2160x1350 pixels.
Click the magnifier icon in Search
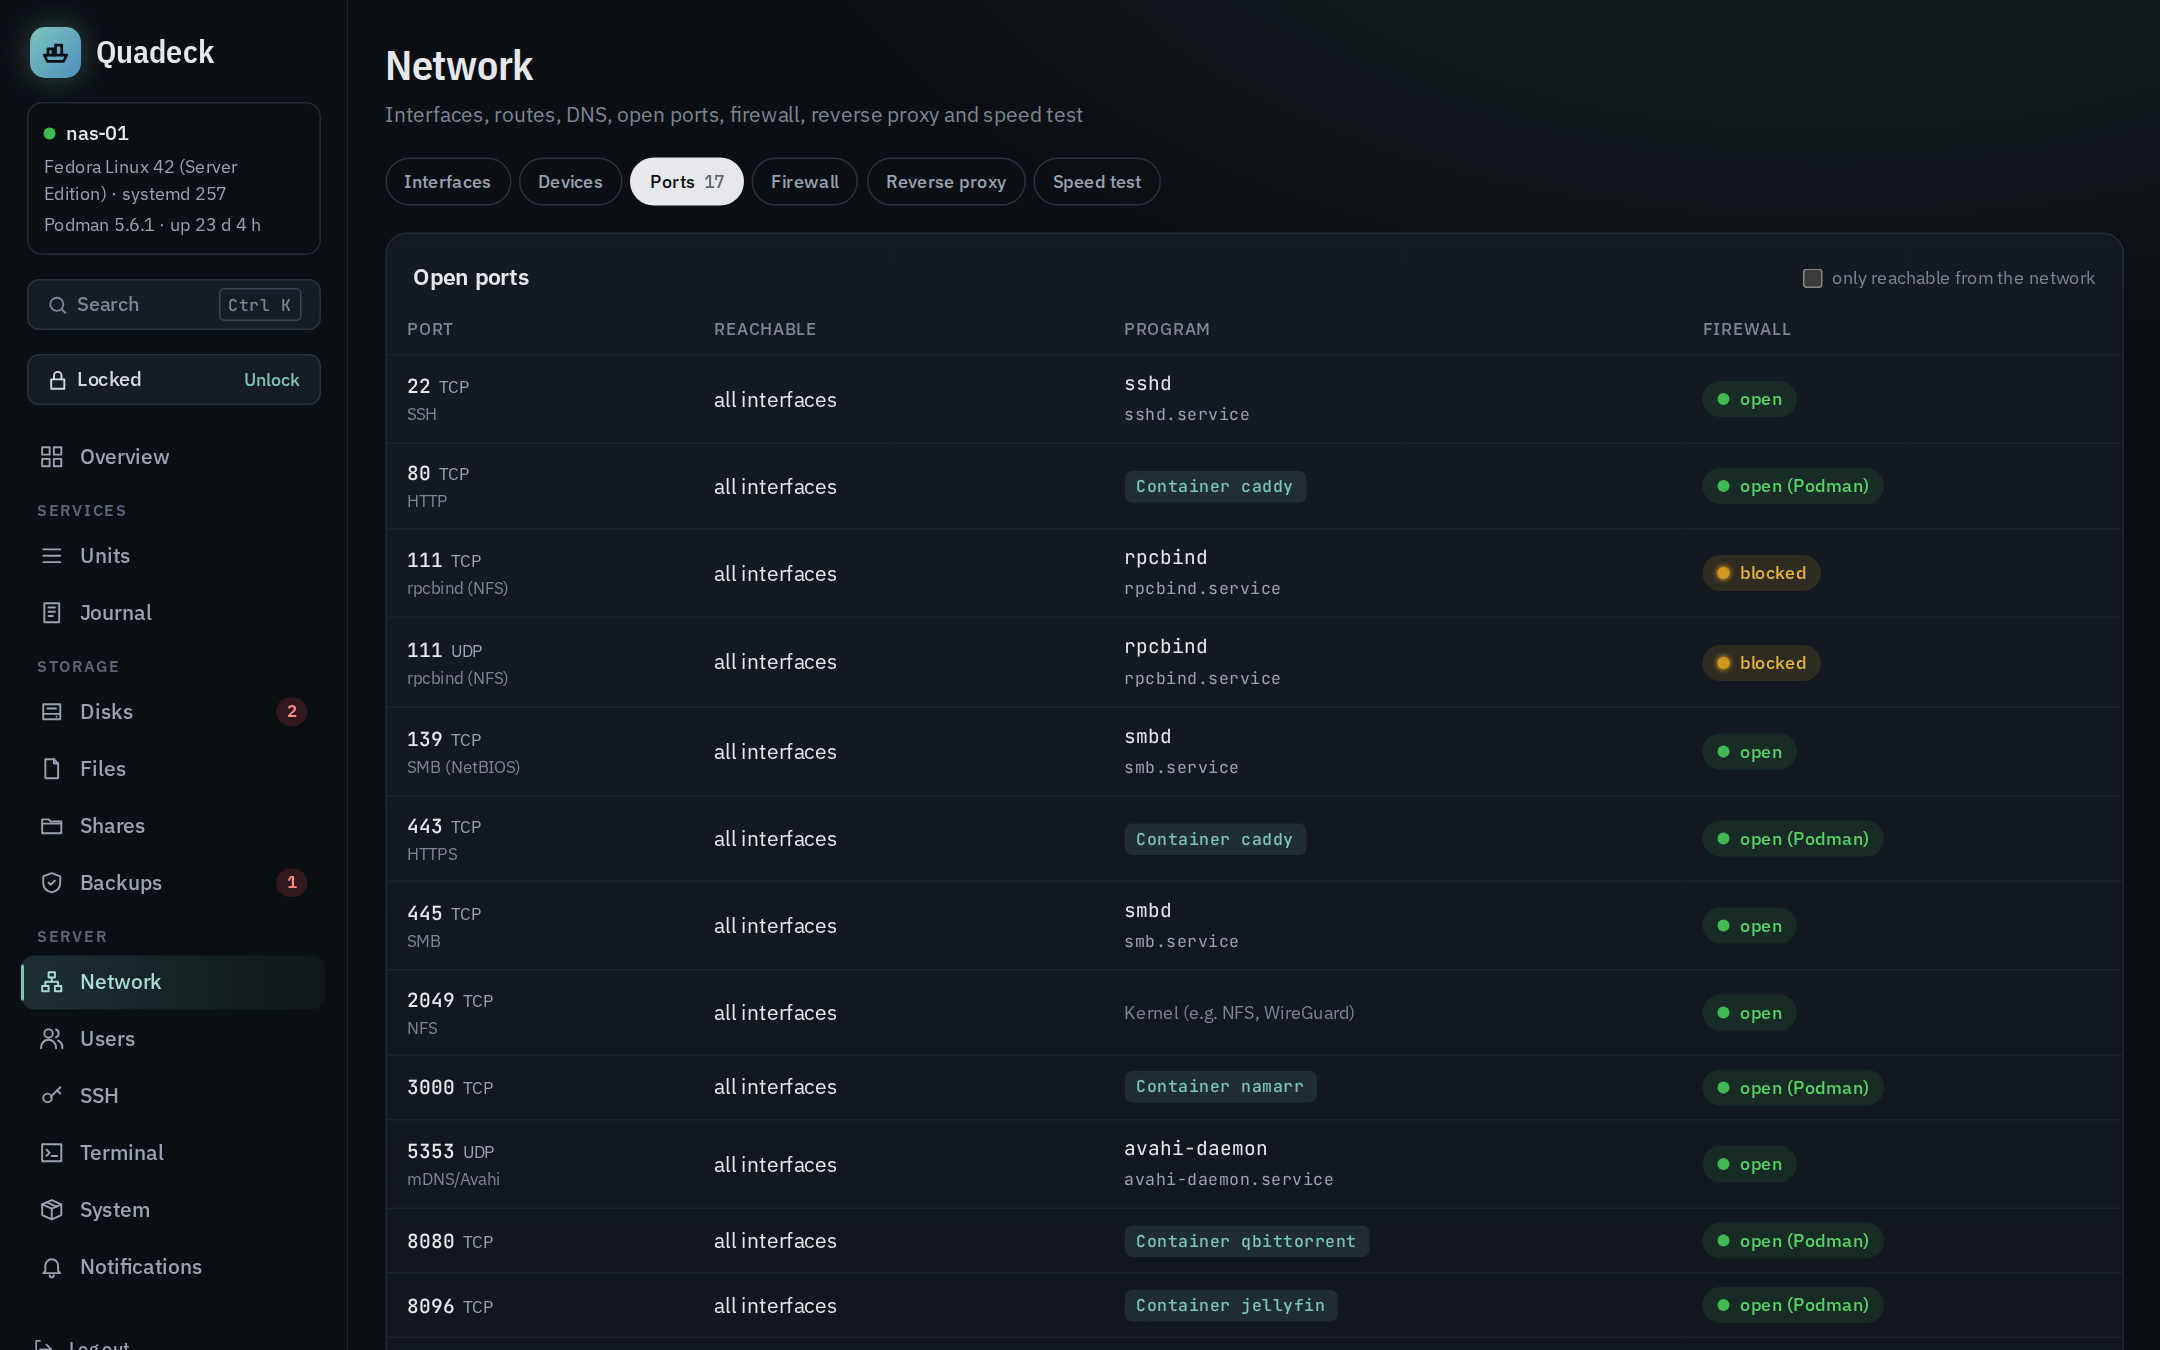point(58,305)
